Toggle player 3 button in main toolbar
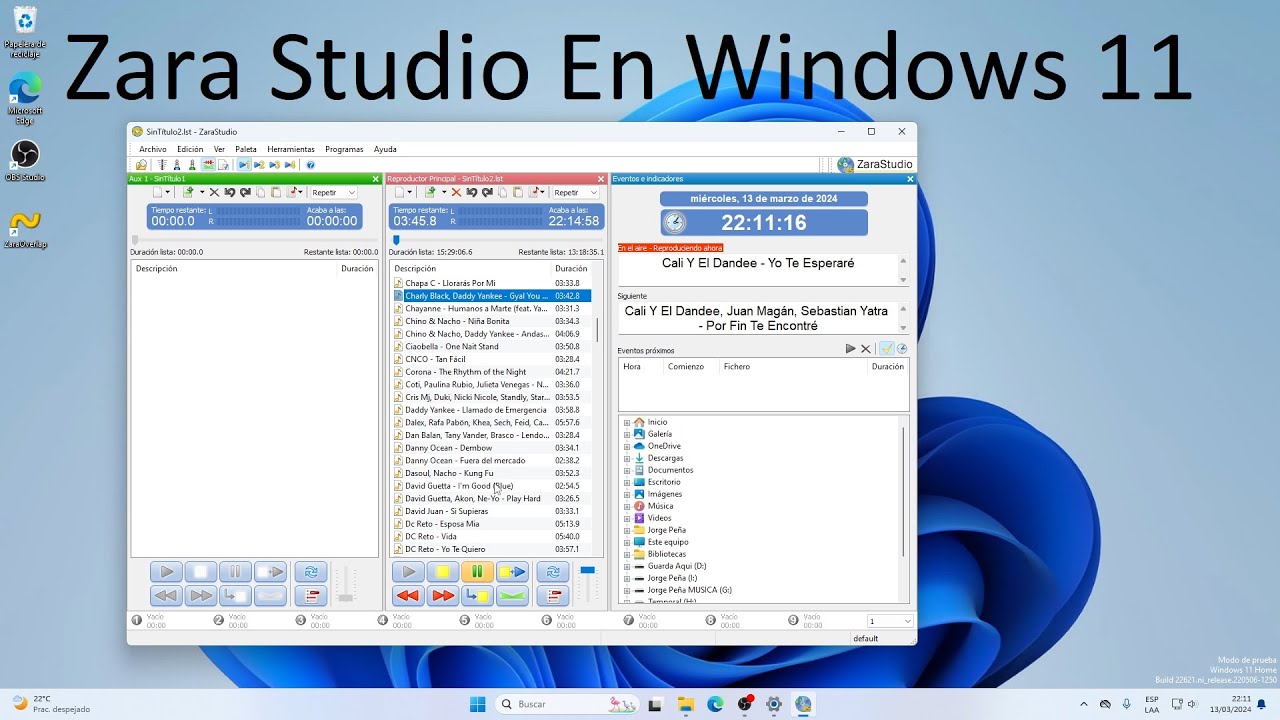Screen dimensions: 1280x720 (275, 165)
